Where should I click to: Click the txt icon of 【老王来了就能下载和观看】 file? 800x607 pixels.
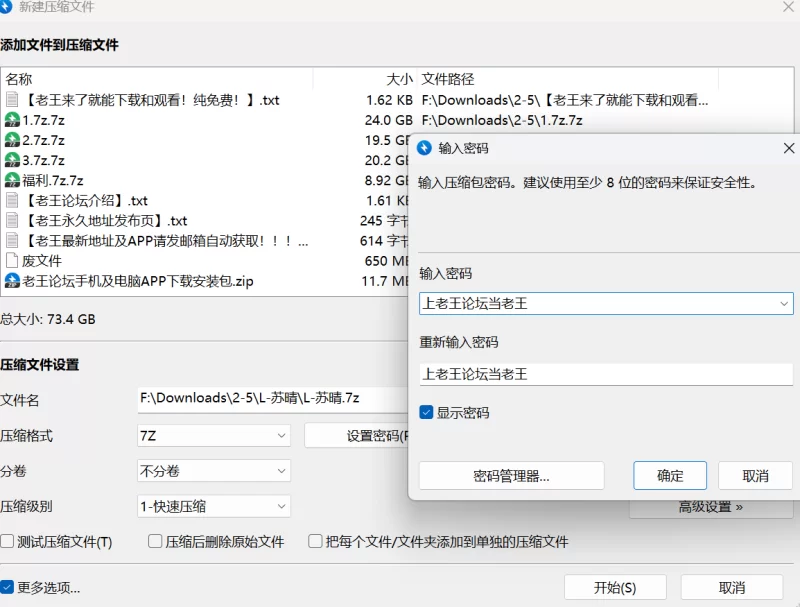pyautogui.click(x=12, y=99)
